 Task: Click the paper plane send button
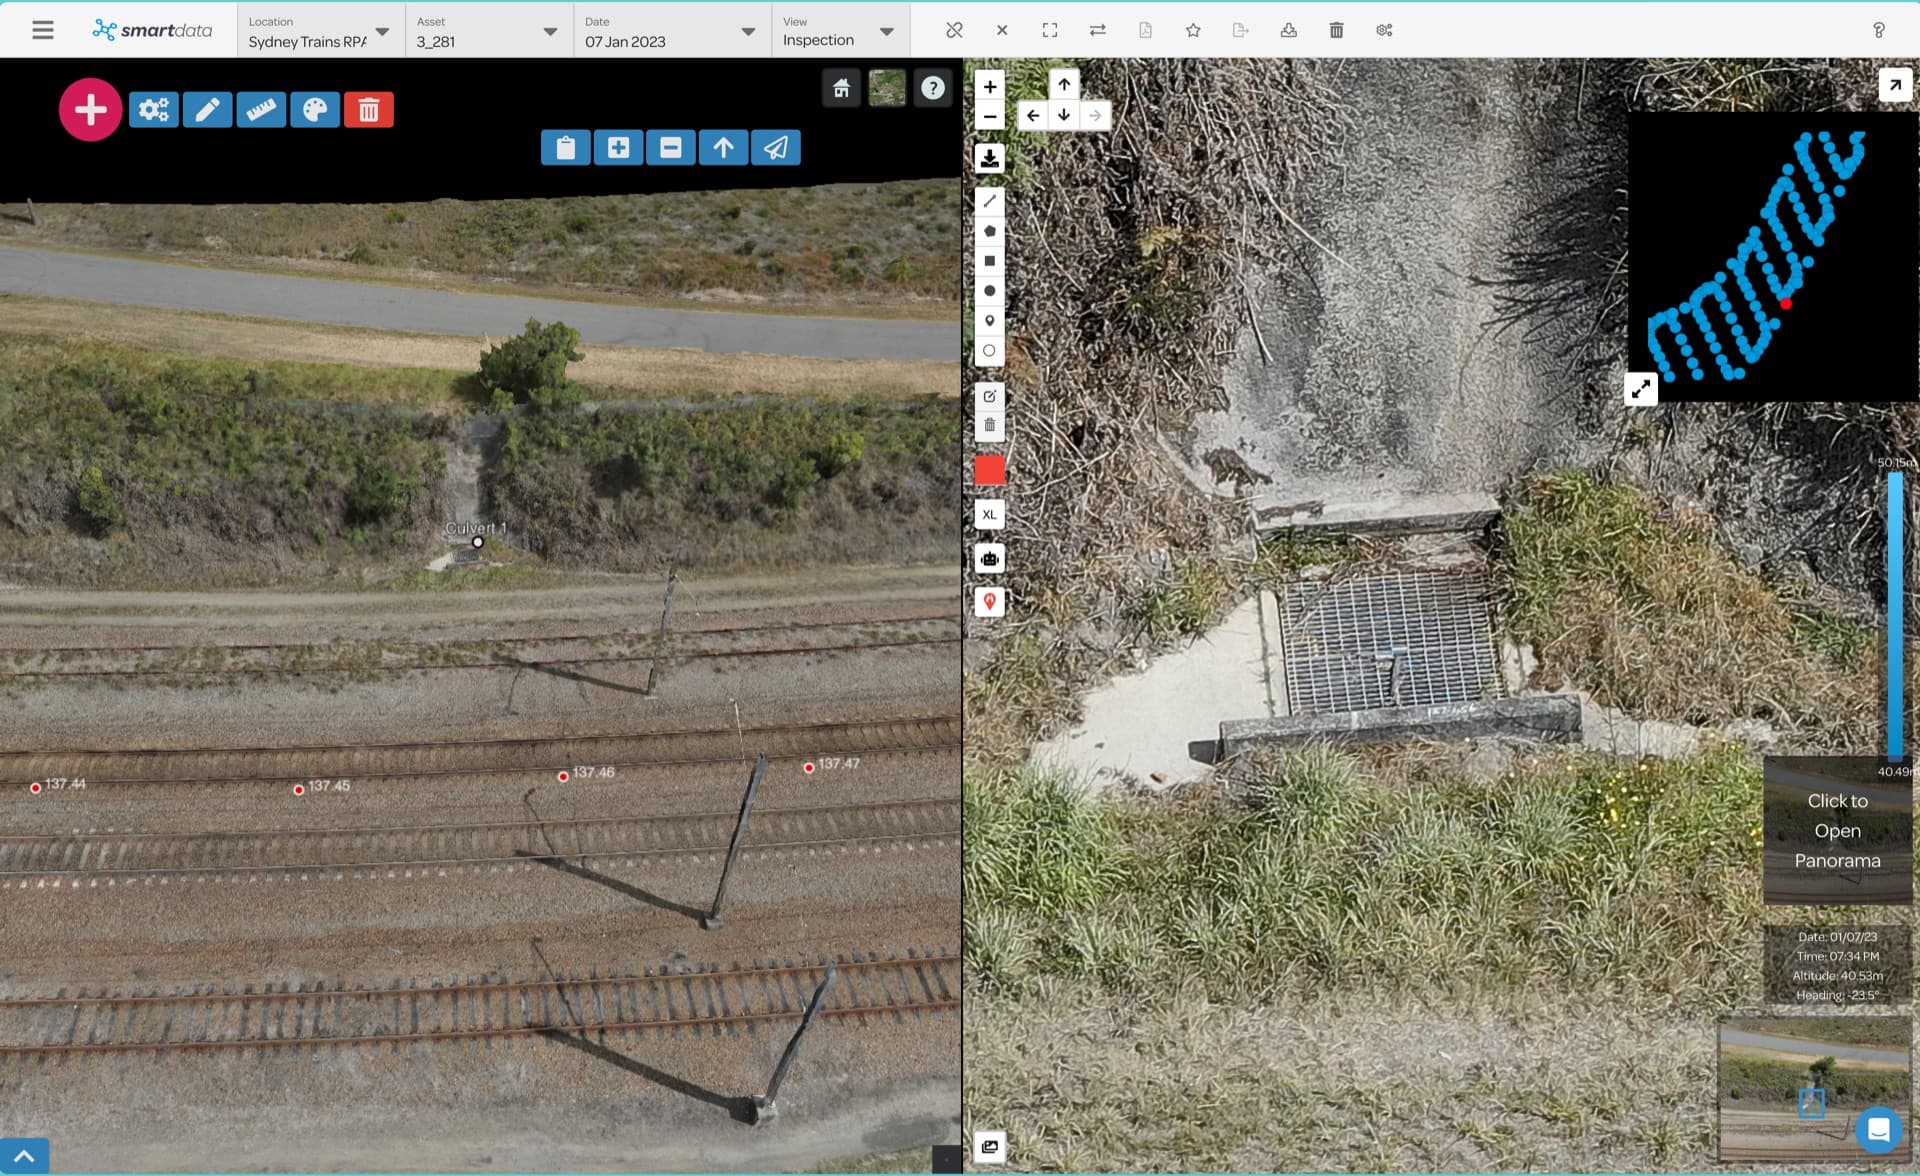pos(776,148)
